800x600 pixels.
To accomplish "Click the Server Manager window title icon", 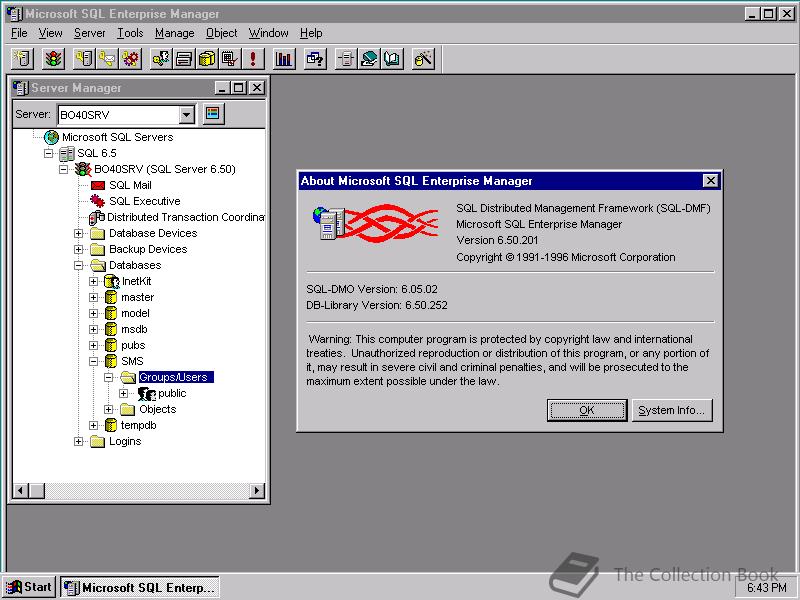I will tap(20, 88).
